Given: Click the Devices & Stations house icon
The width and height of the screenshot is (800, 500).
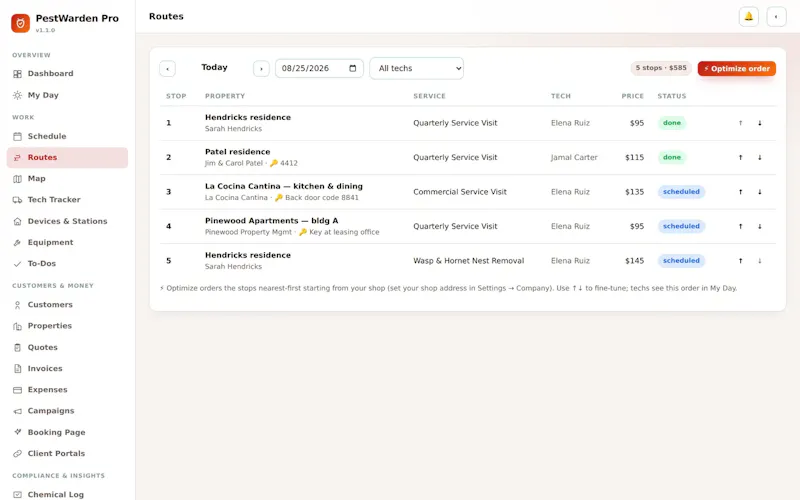Looking at the screenshot, I should tap(17, 221).
